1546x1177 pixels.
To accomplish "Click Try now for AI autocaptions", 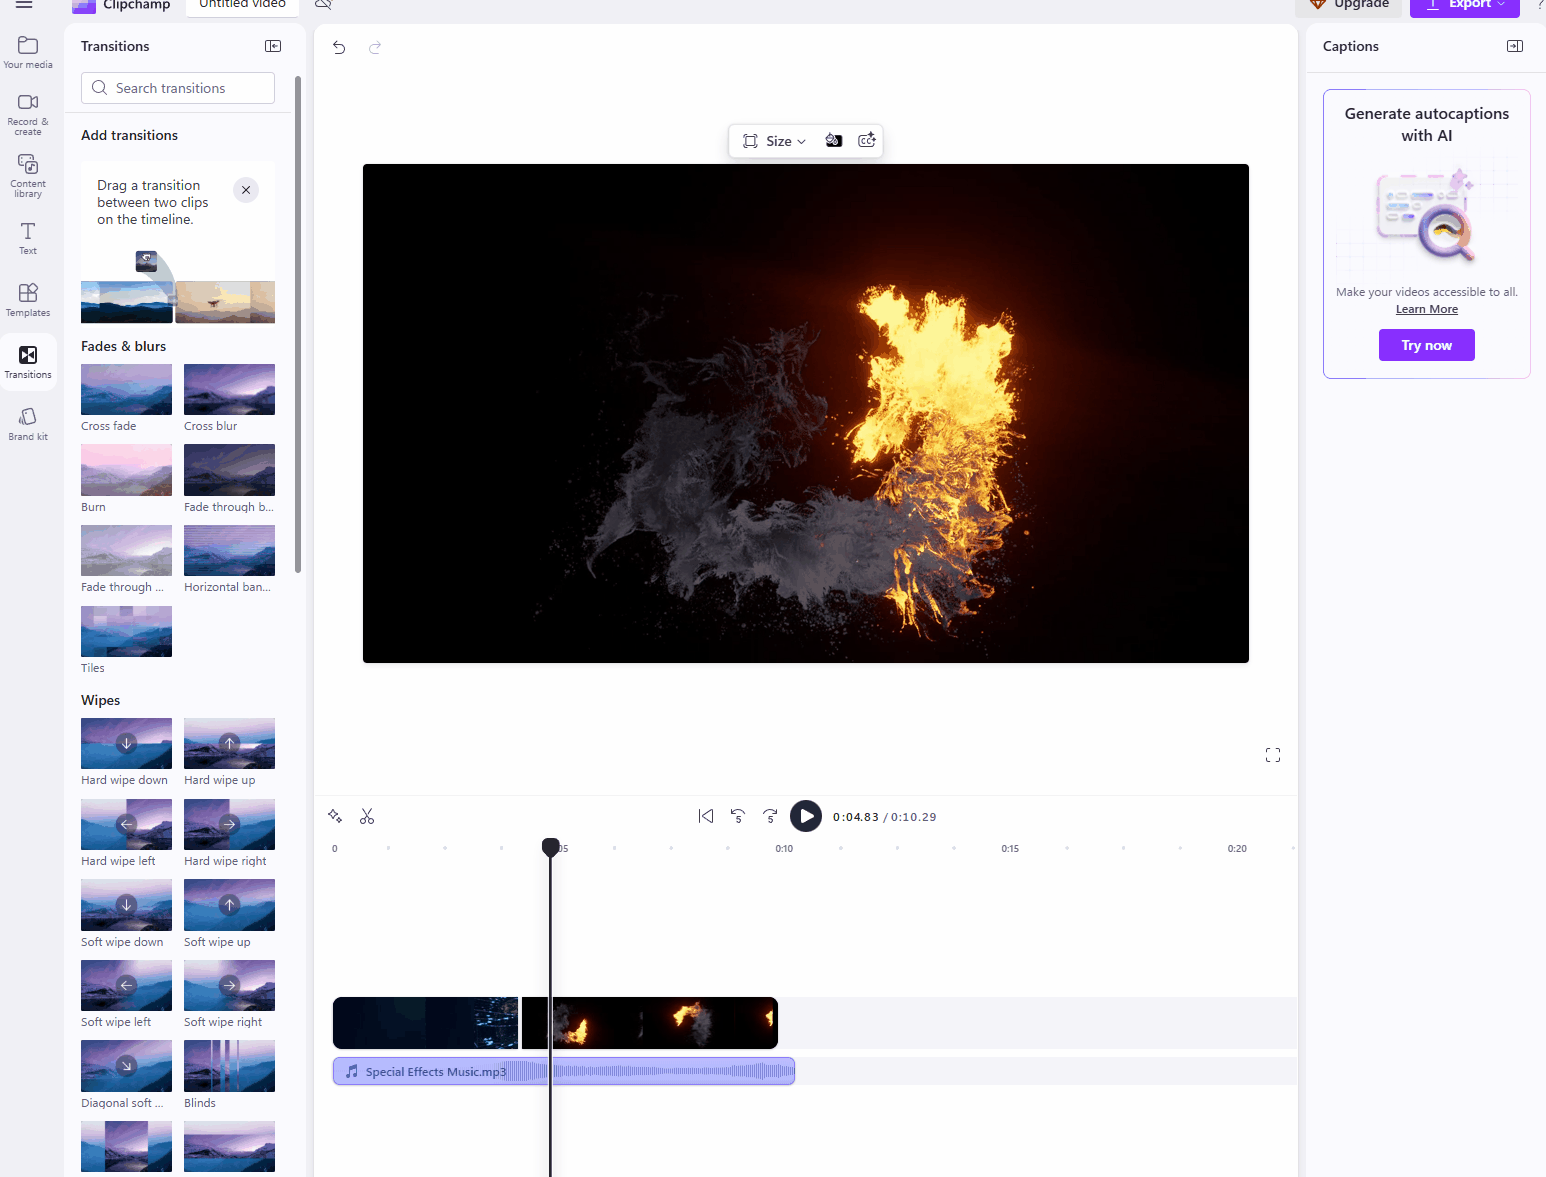I will pos(1426,345).
